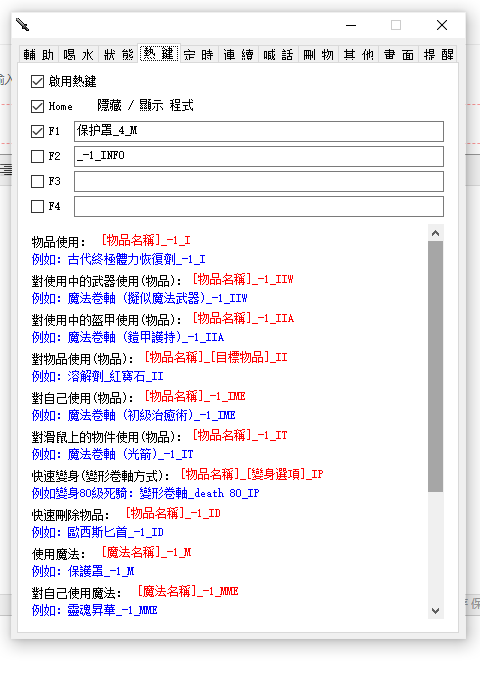
Task: Open the 提醒 tab
Action: point(438,55)
